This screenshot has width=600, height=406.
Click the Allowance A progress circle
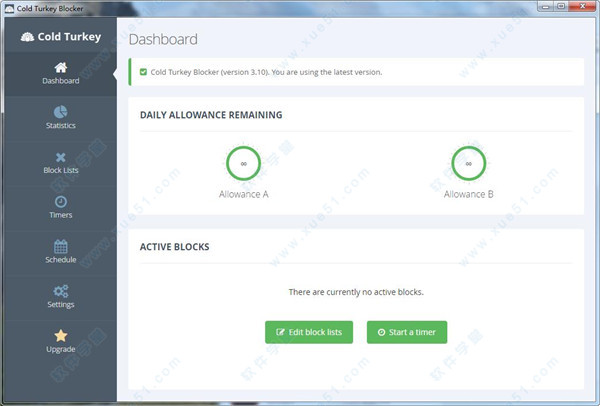click(x=243, y=163)
